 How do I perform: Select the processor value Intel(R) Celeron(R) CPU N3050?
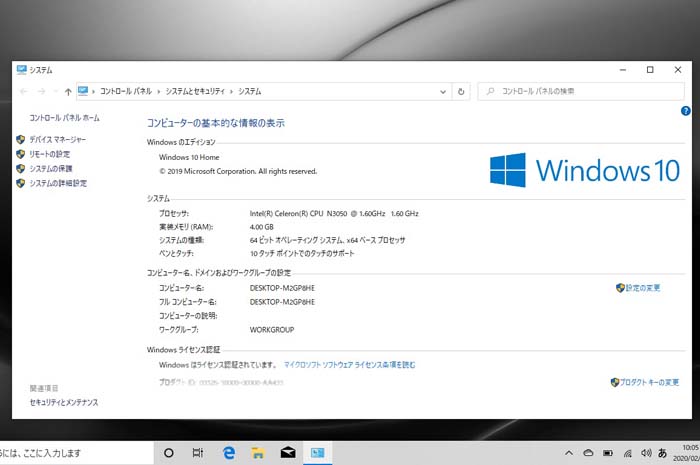pos(298,214)
